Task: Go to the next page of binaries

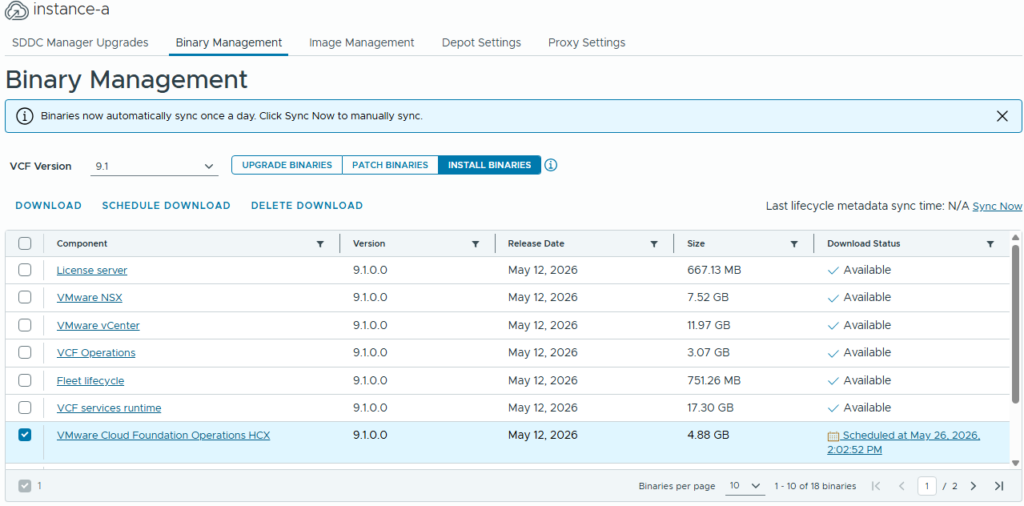Action: [x=973, y=486]
